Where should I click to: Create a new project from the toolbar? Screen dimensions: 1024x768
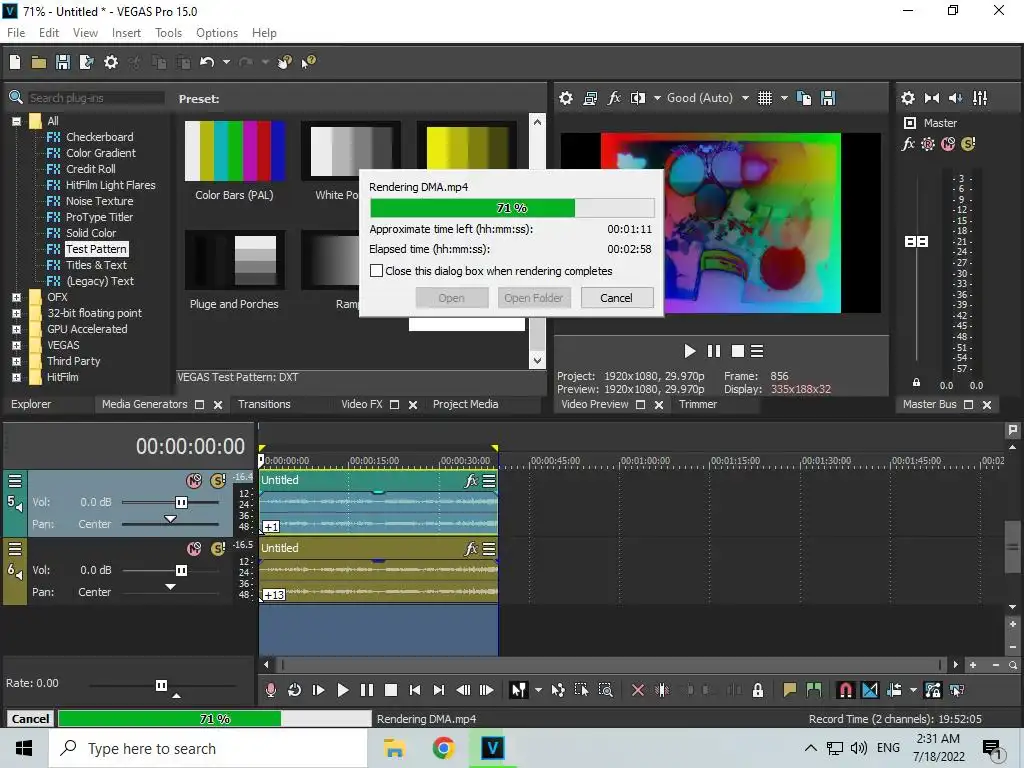pyautogui.click(x=15, y=62)
